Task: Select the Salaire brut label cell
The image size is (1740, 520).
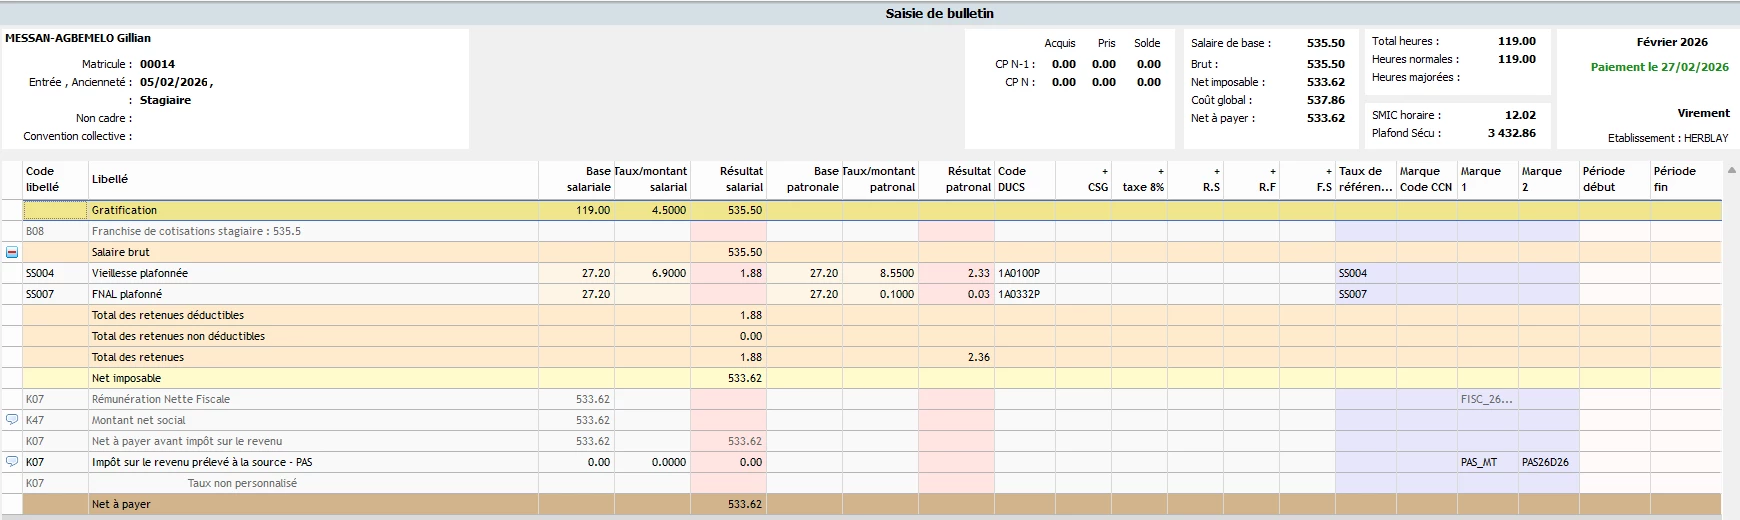Action: [313, 252]
